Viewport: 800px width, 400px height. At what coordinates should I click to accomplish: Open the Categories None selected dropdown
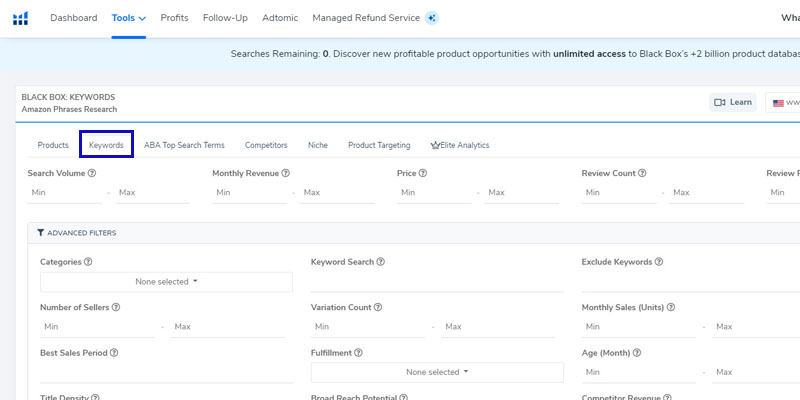(x=166, y=282)
